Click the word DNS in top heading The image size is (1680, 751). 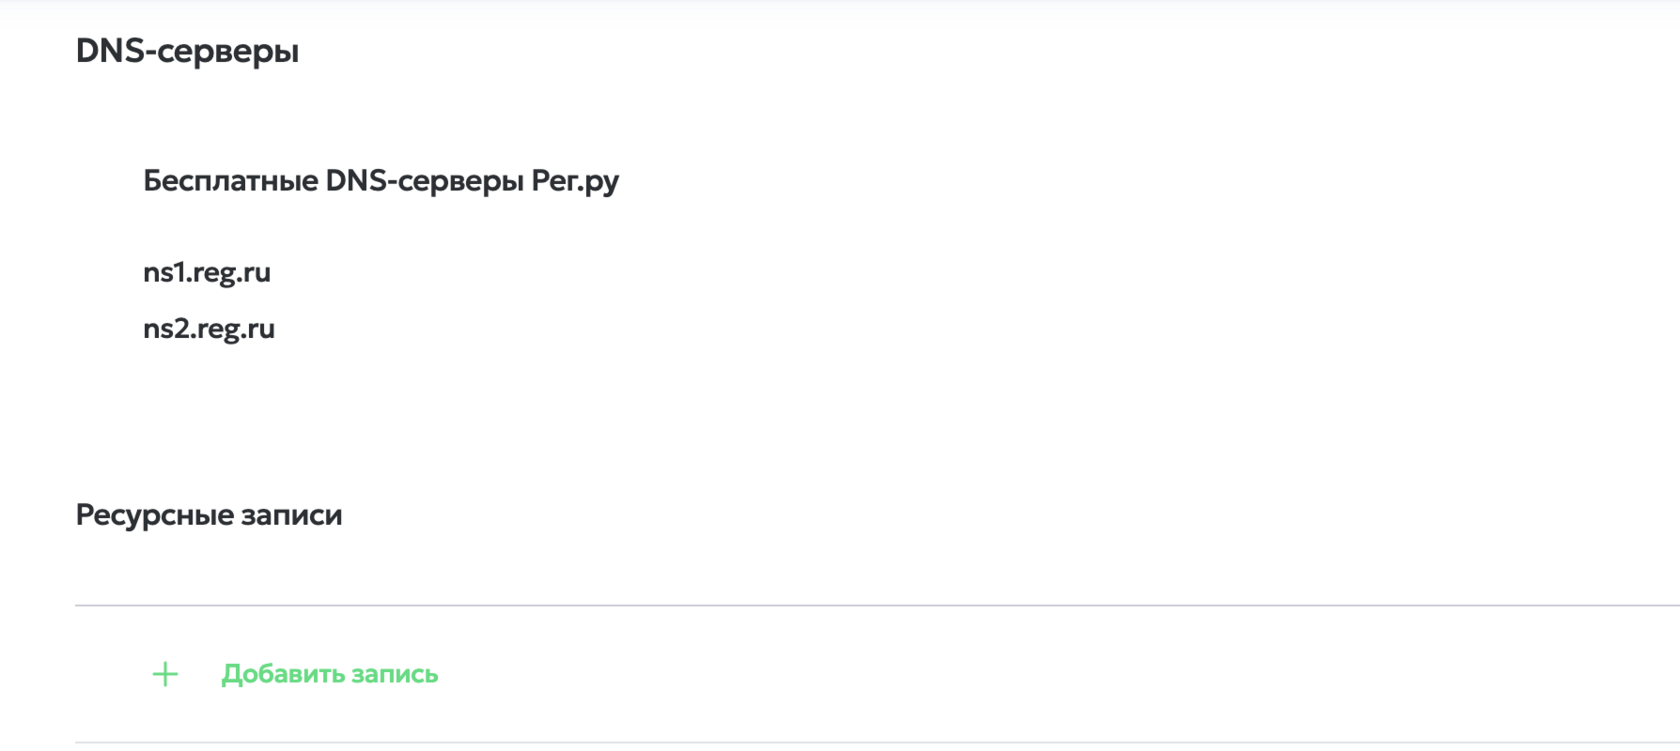click(x=111, y=50)
